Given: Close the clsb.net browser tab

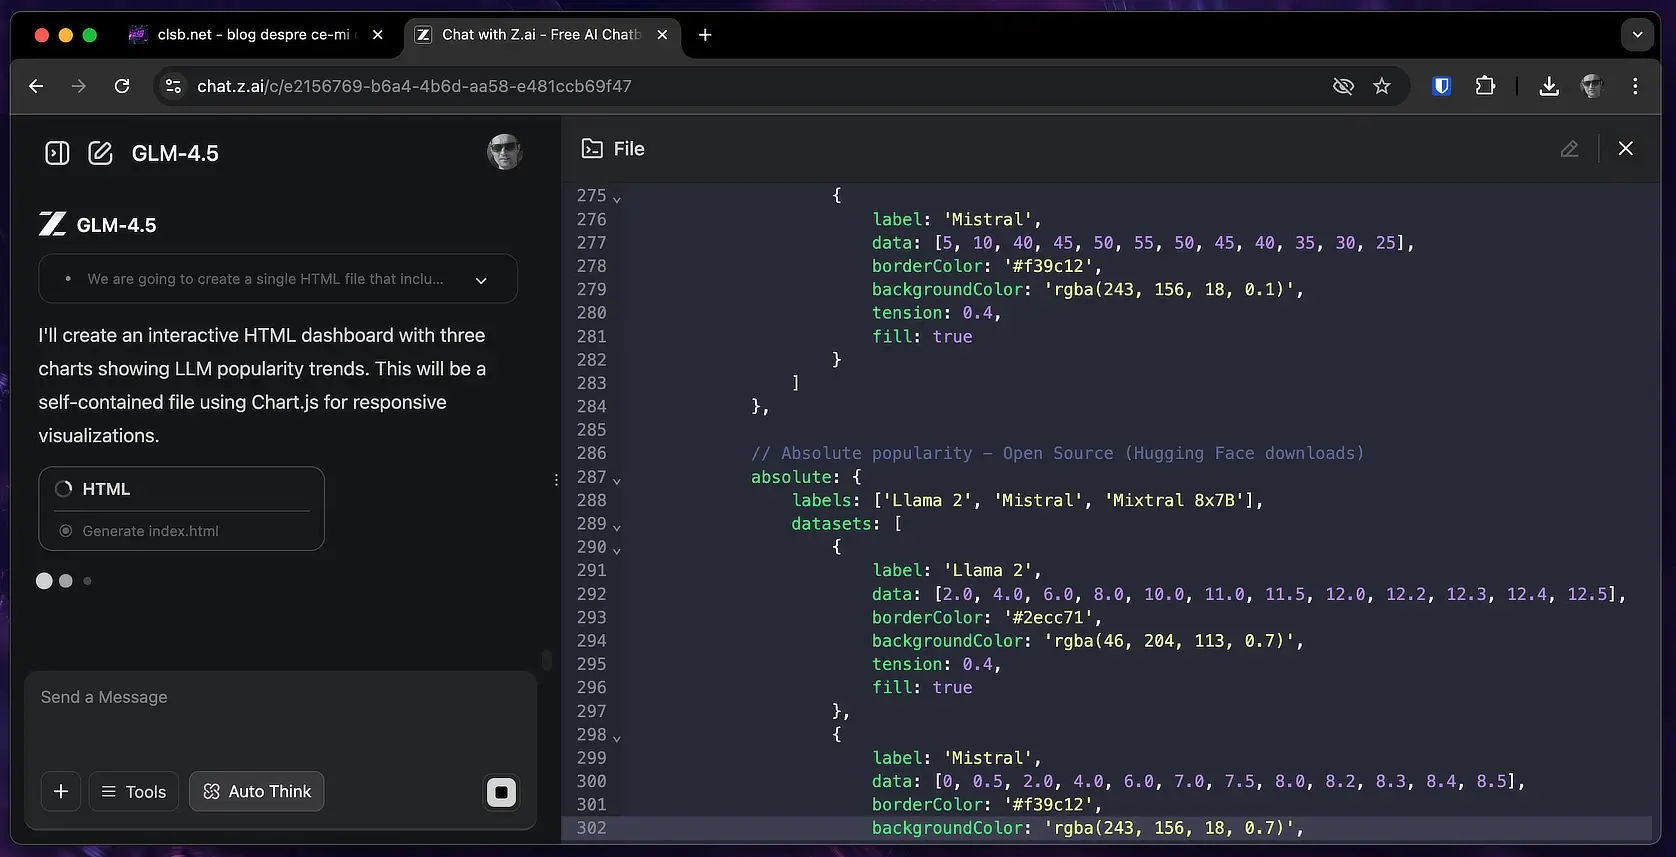Looking at the screenshot, I should pos(378,34).
